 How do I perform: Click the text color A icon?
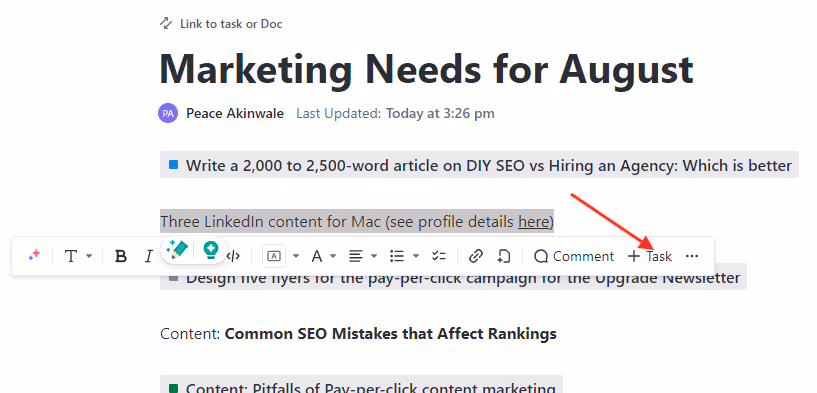[x=317, y=256]
